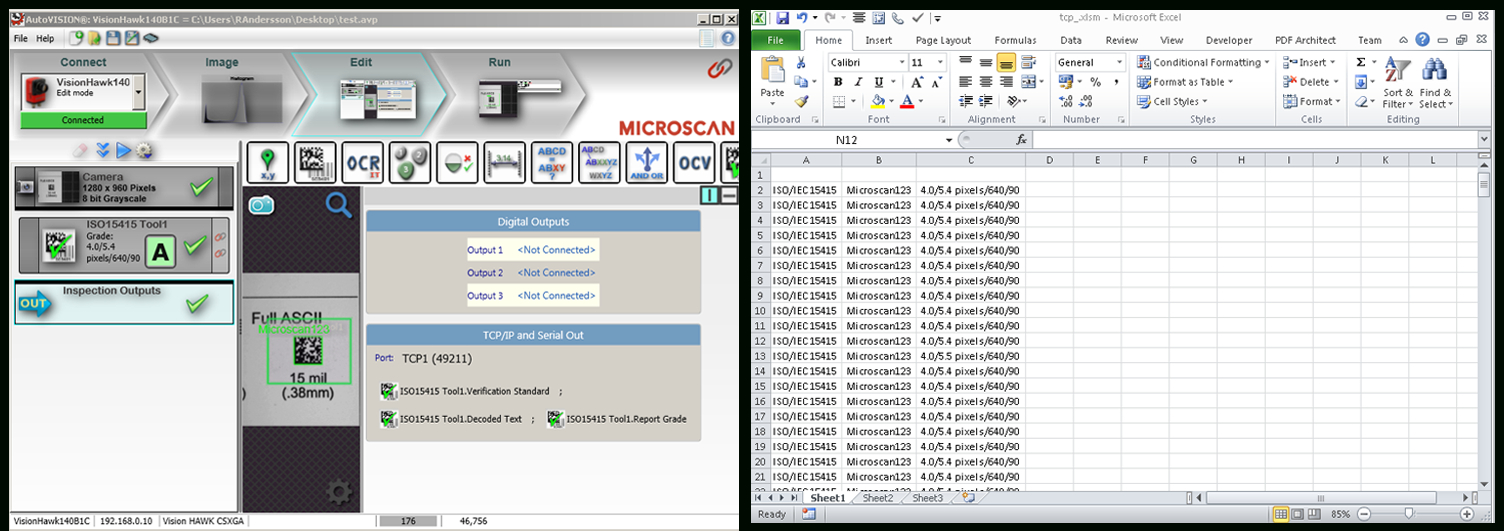Click the measure 3.14 tool icon

[x=504, y=162]
